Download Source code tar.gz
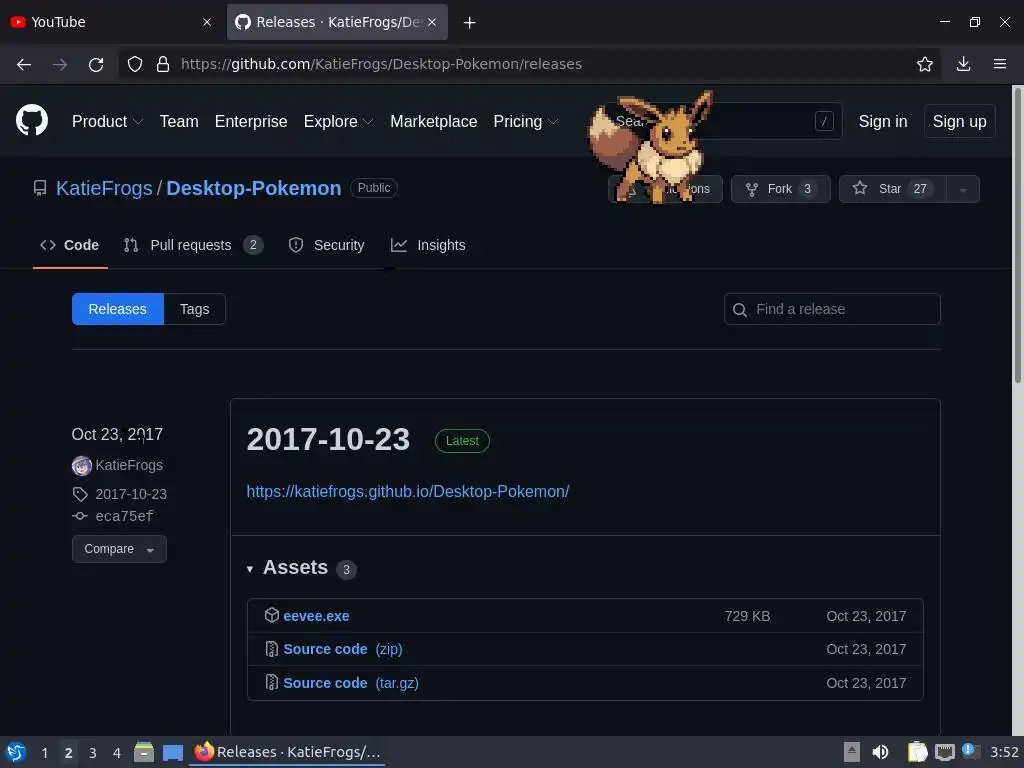The image size is (1024, 768). 351,683
